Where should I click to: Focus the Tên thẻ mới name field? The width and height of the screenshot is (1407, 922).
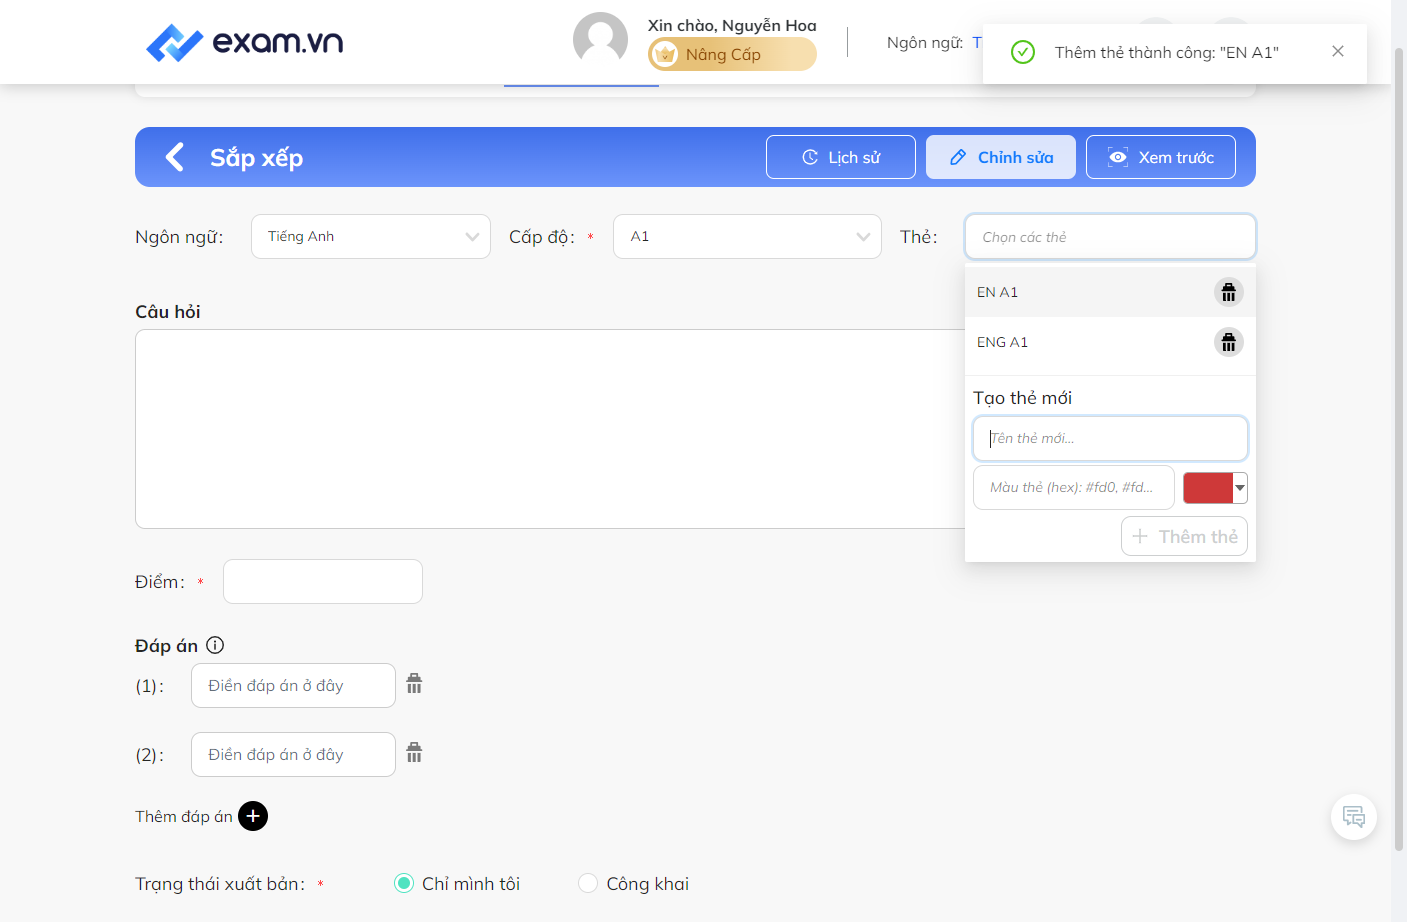(x=1110, y=439)
